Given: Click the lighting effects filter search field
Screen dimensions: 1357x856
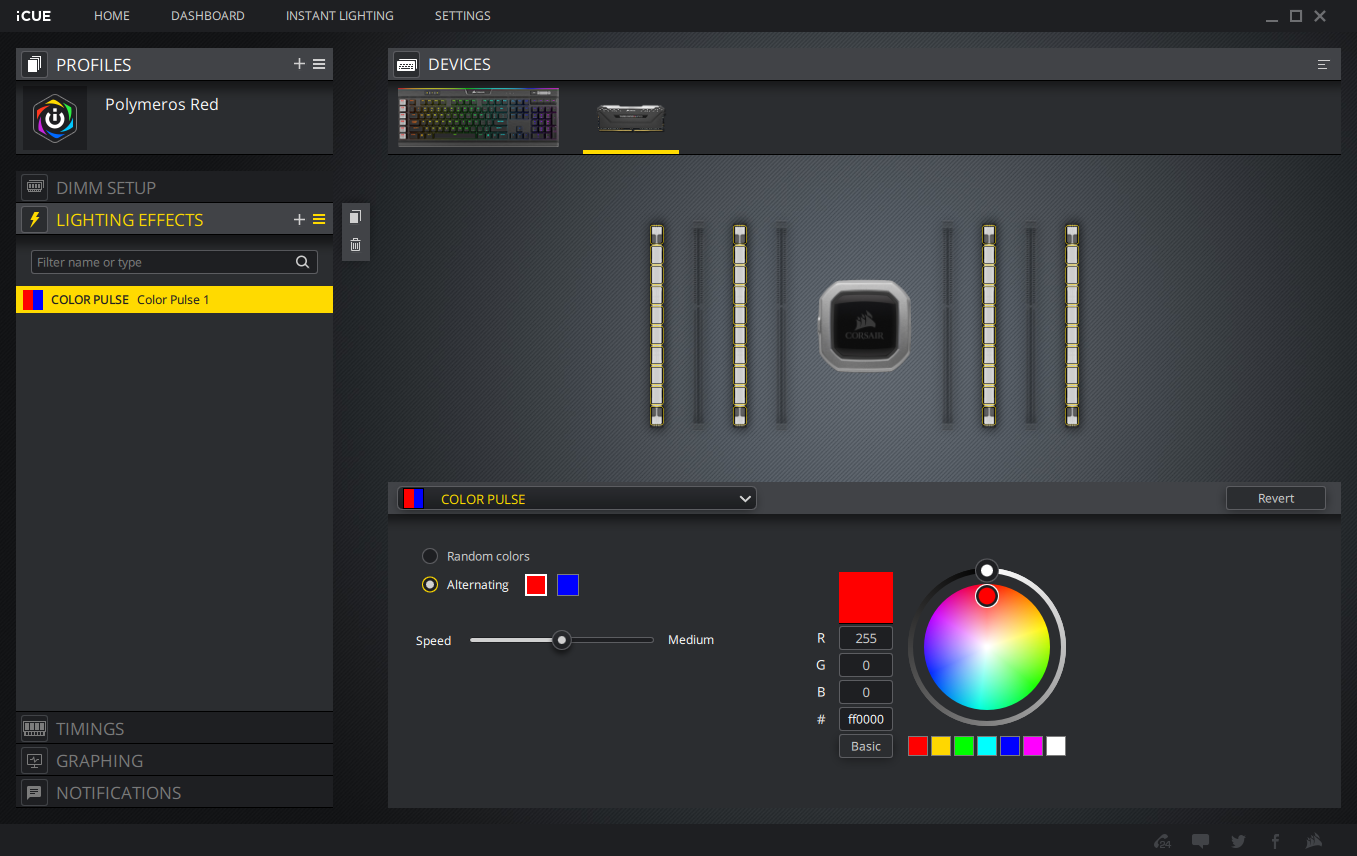Looking at the screenshot, I should pos(163,262).
